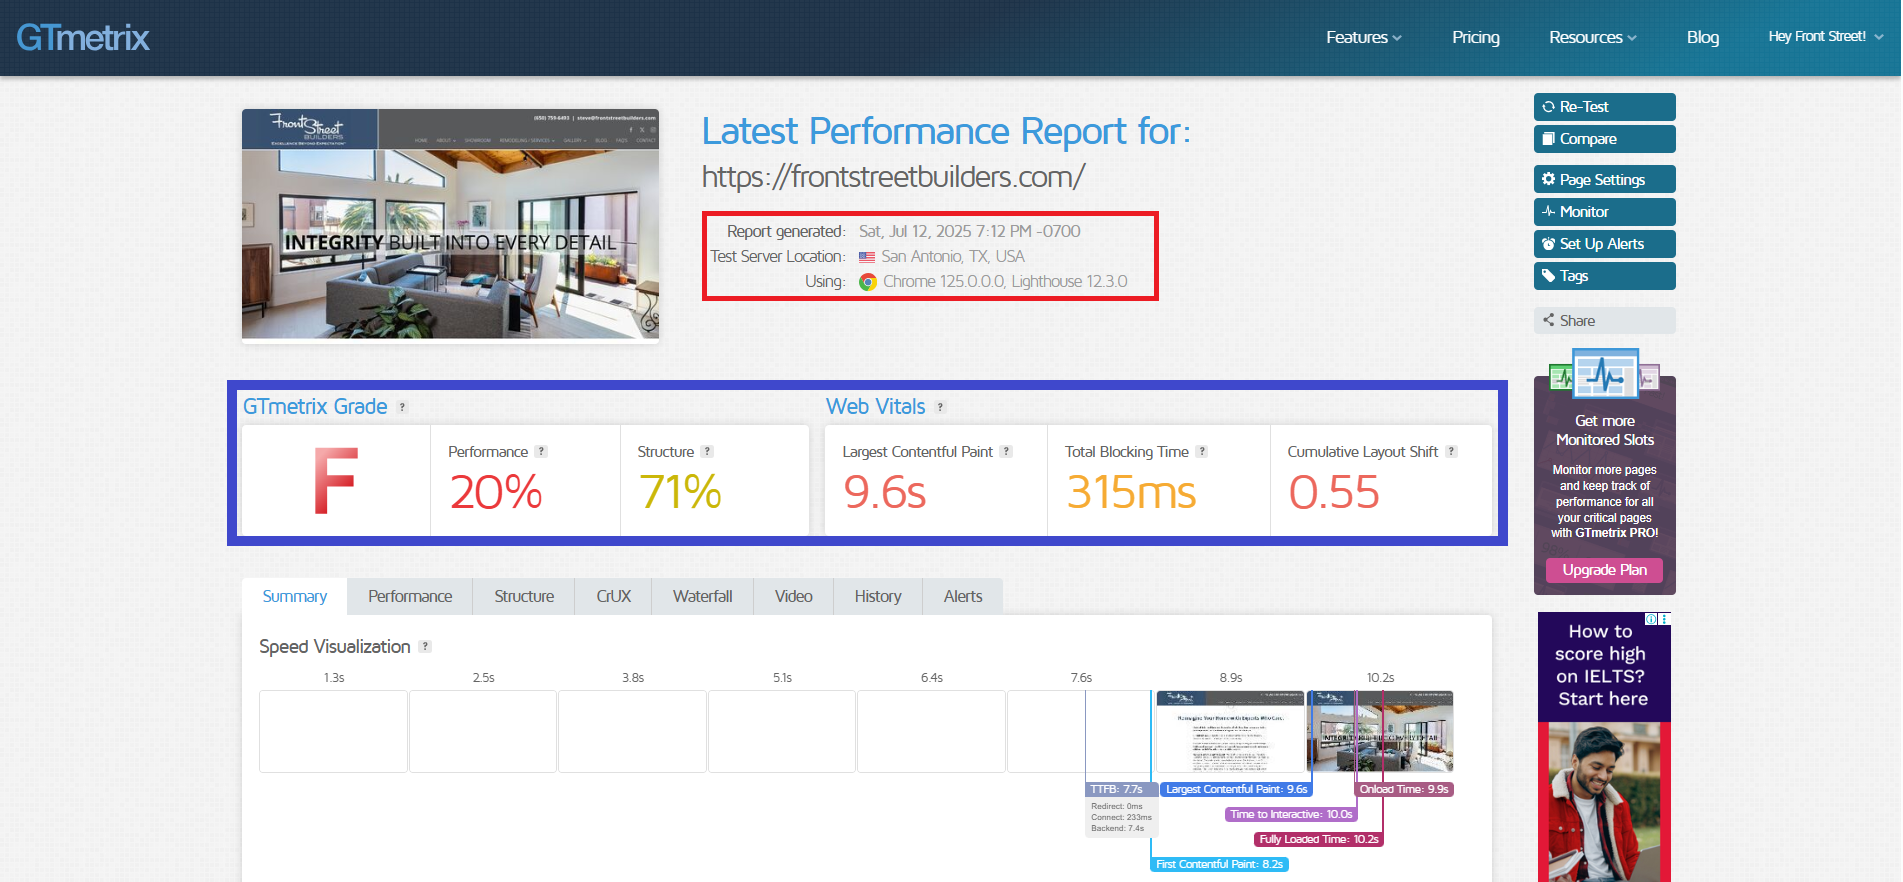Click the Largest Contentful Paint: 9.6s marker
This screenshot has height=882, width=1903.
point(1236,789)
